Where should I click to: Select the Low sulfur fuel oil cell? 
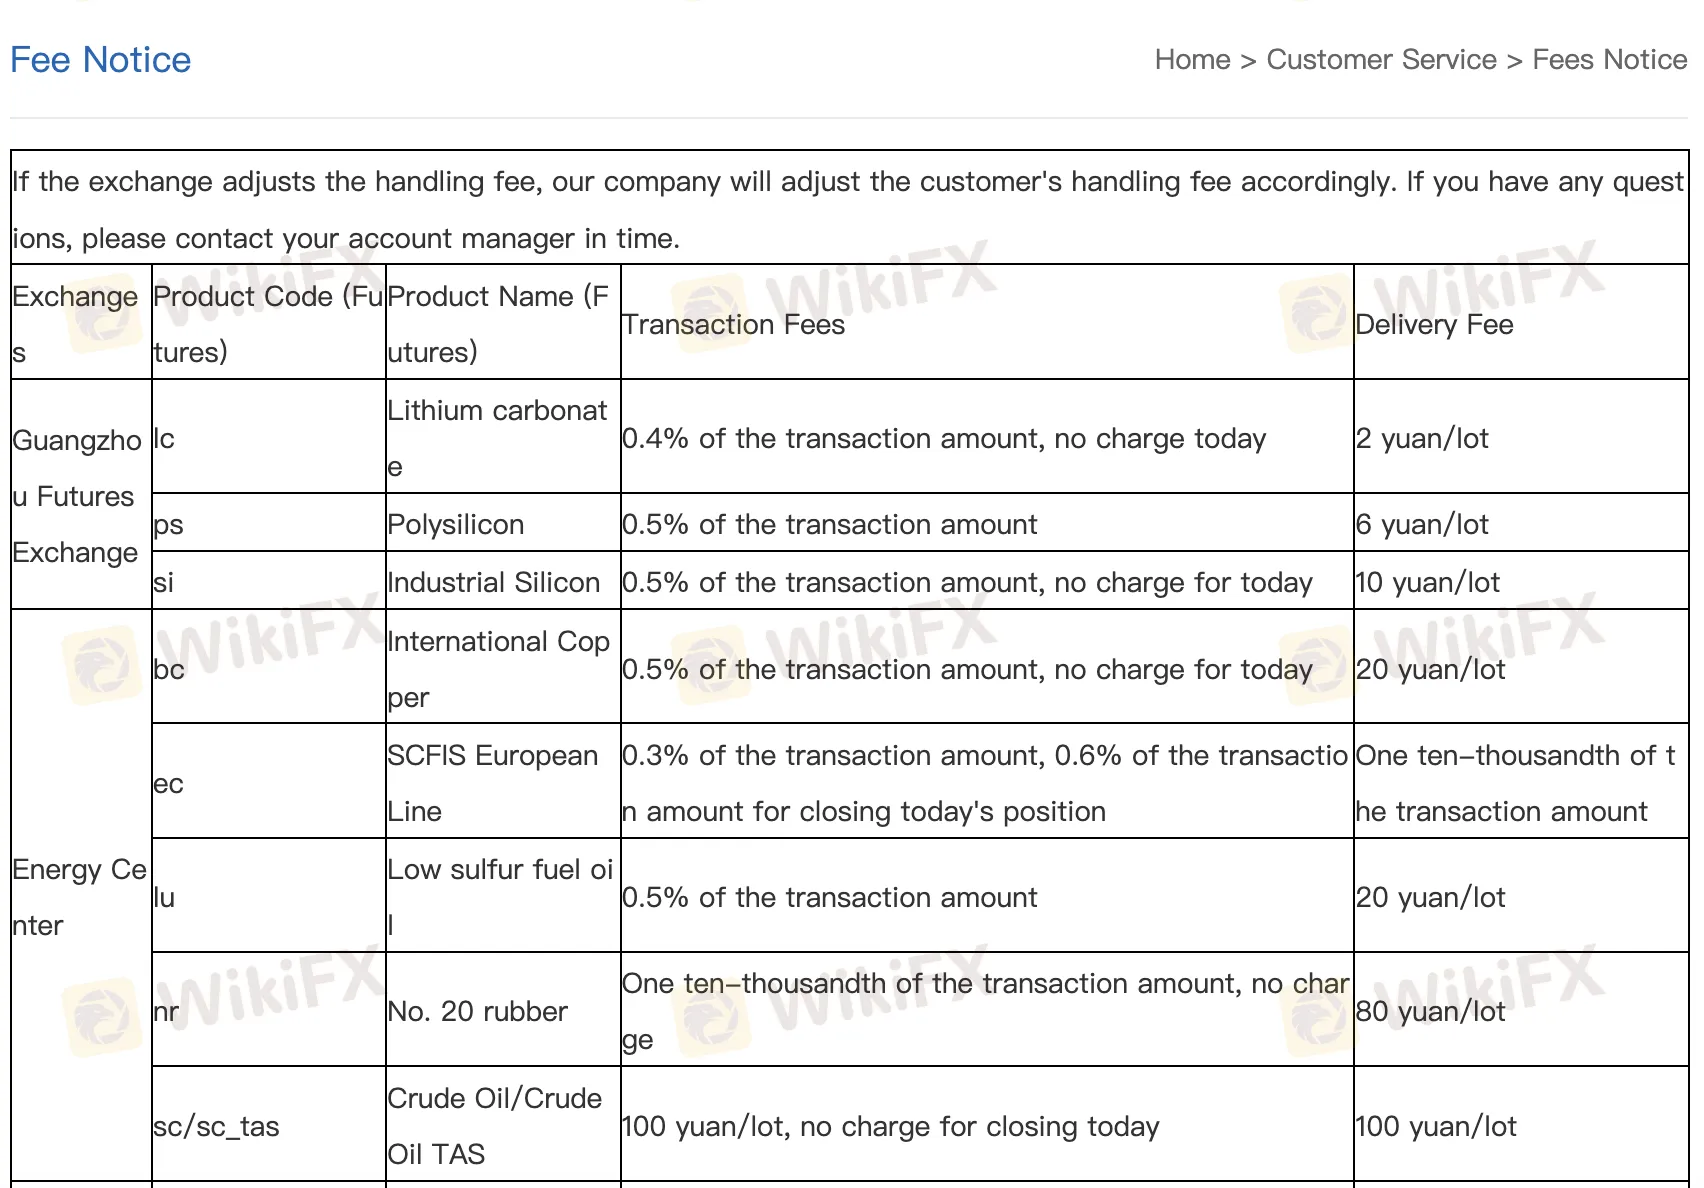[500, 896]
